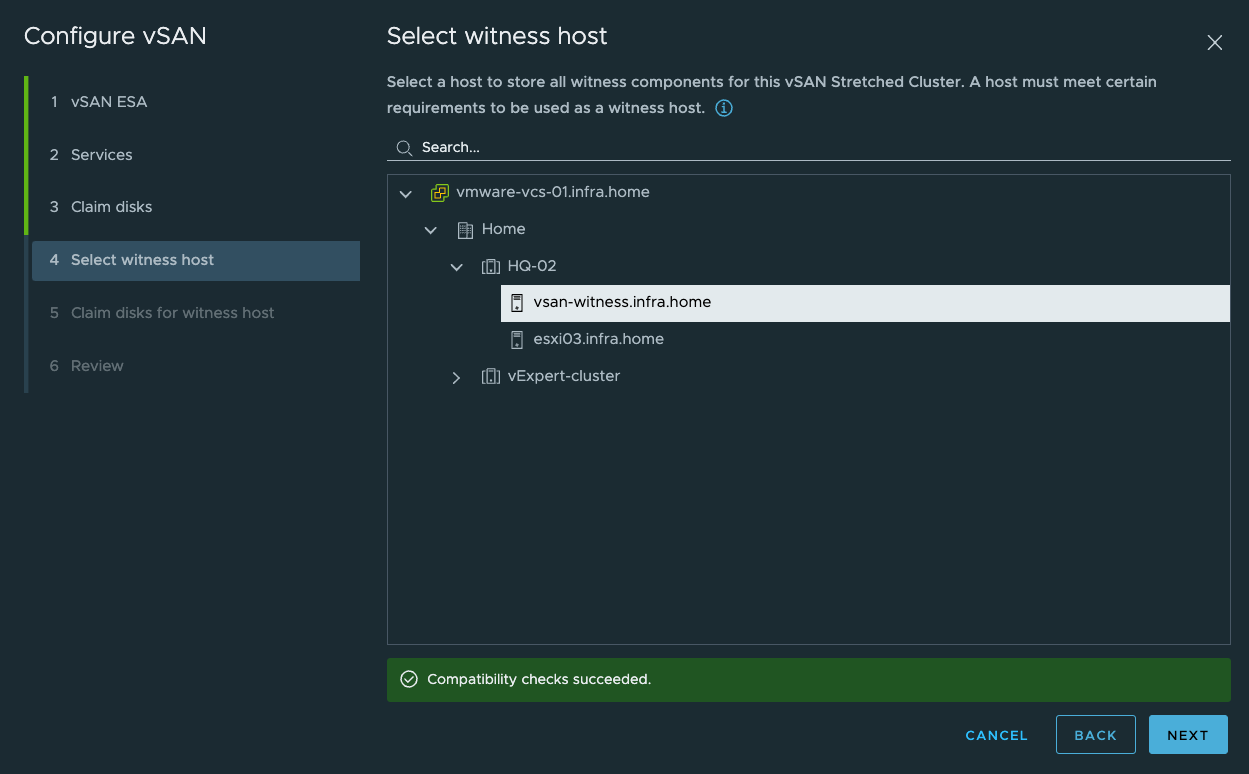Open the witness host requirements info icon
This screenshot has width=1249, height=774.
pos(723,107)
